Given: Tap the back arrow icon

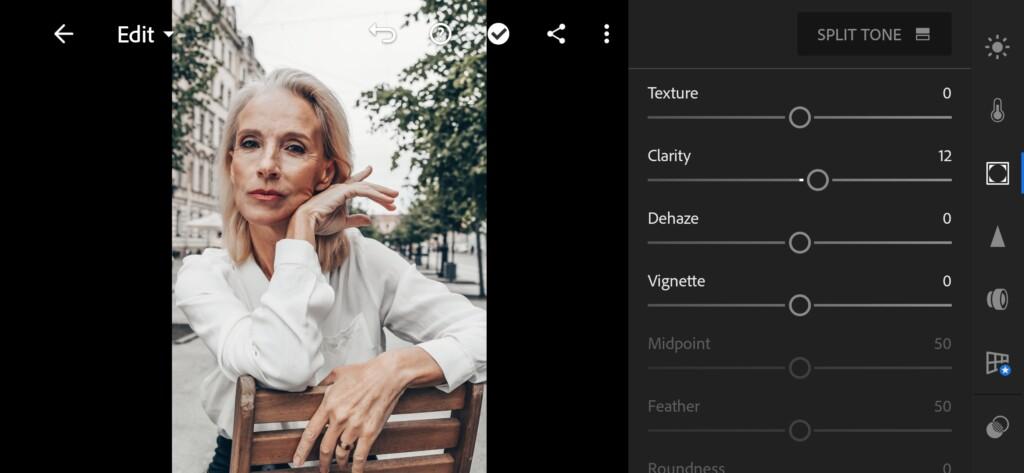Looking at the screenshot, I should coord(63,34).
